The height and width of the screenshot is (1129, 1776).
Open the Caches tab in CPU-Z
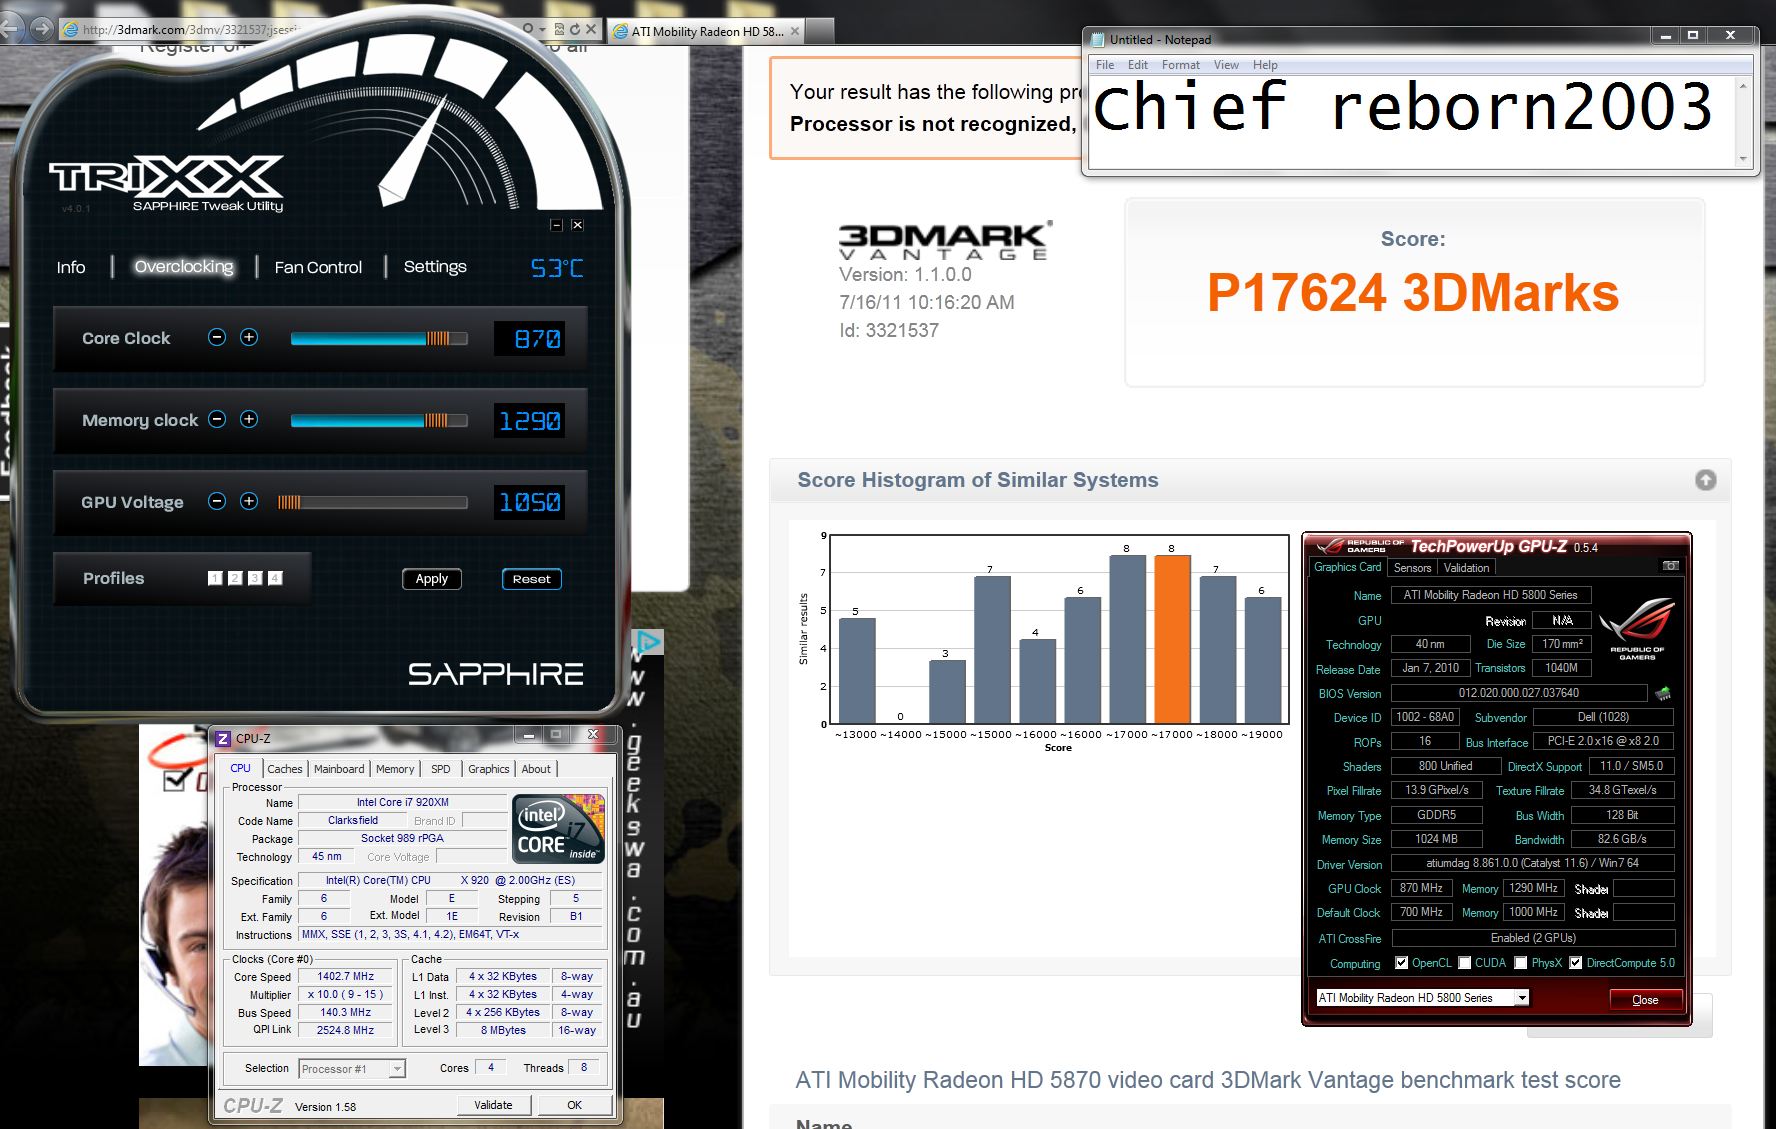point(285,768)
